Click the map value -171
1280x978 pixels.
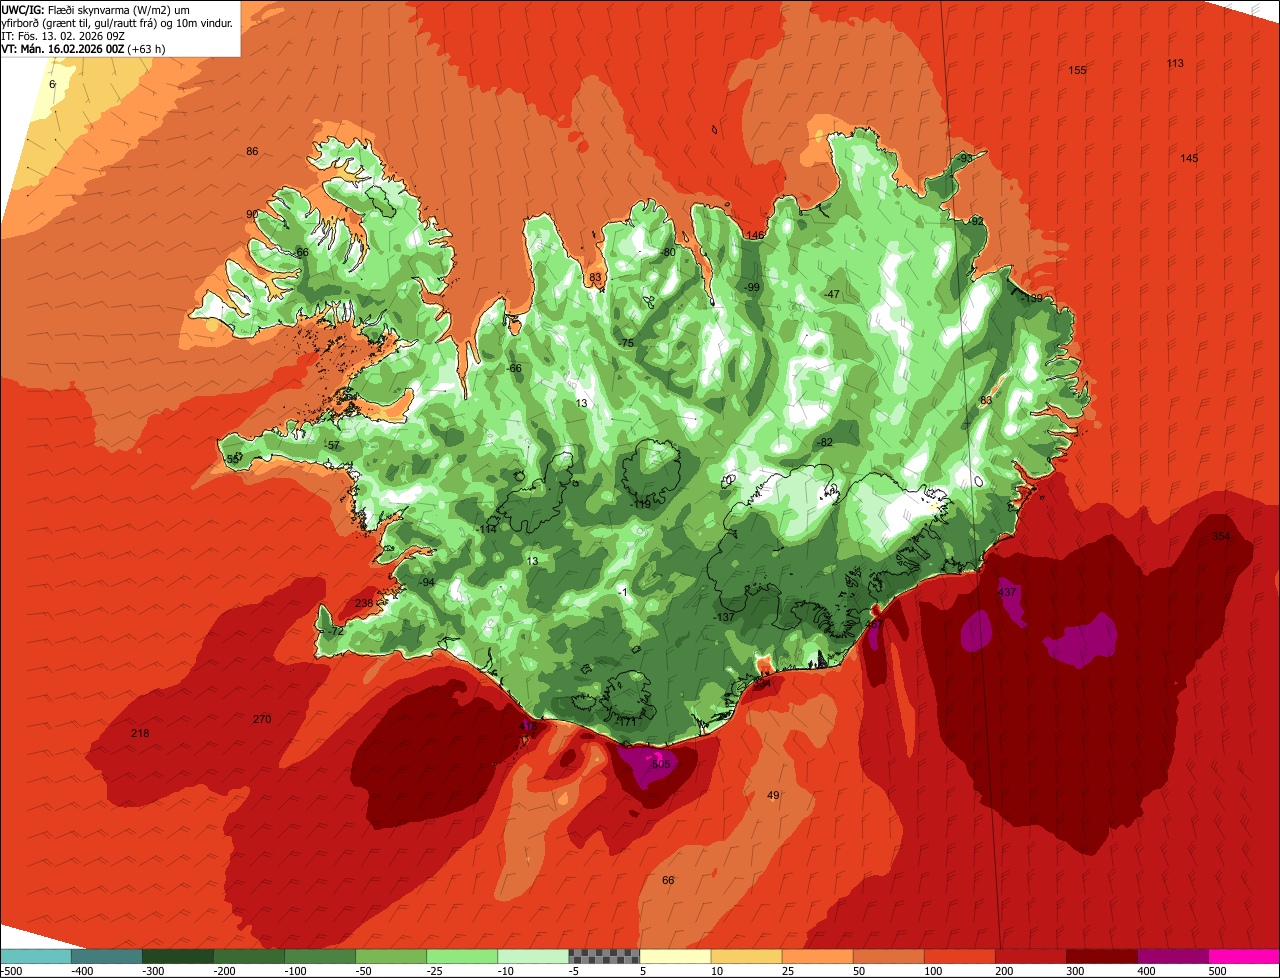click(x=627, y=721)
